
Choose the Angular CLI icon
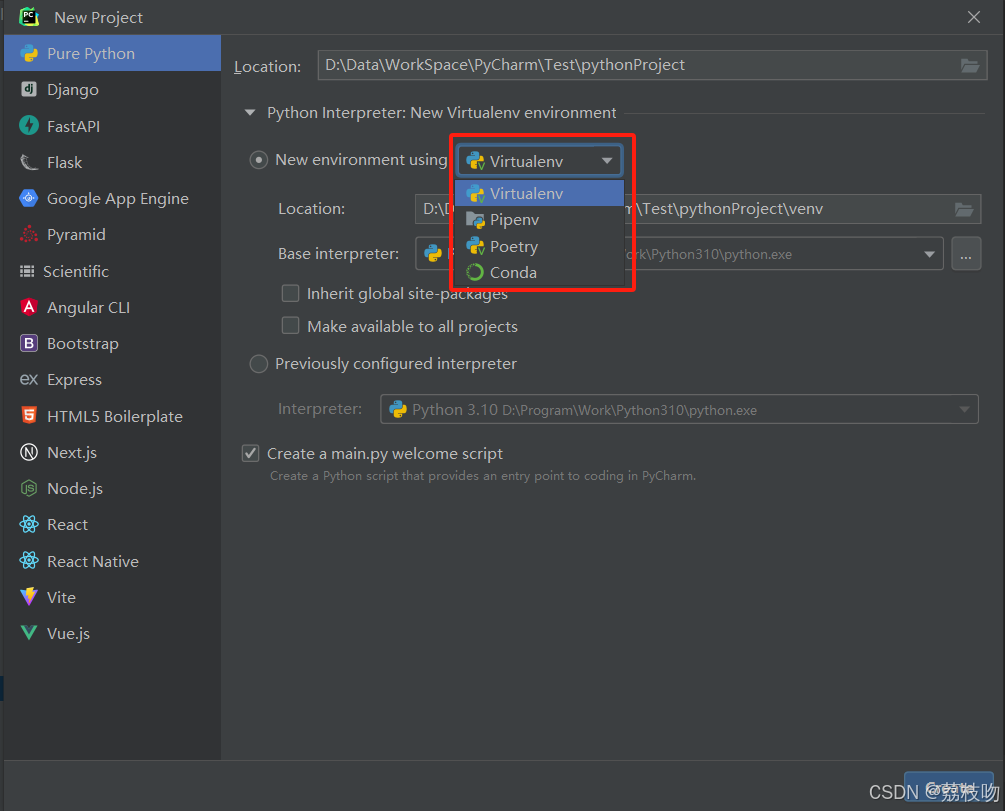click(29, 307)
